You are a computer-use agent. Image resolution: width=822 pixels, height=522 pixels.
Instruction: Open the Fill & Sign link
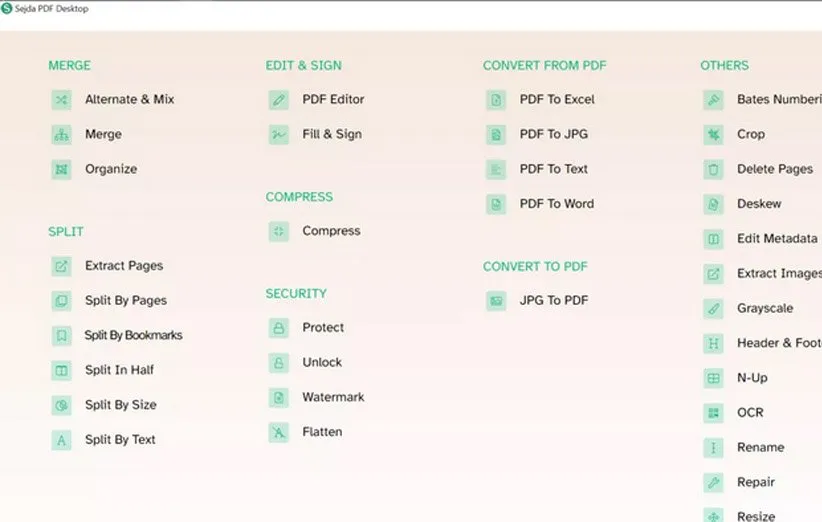point(331,135)
